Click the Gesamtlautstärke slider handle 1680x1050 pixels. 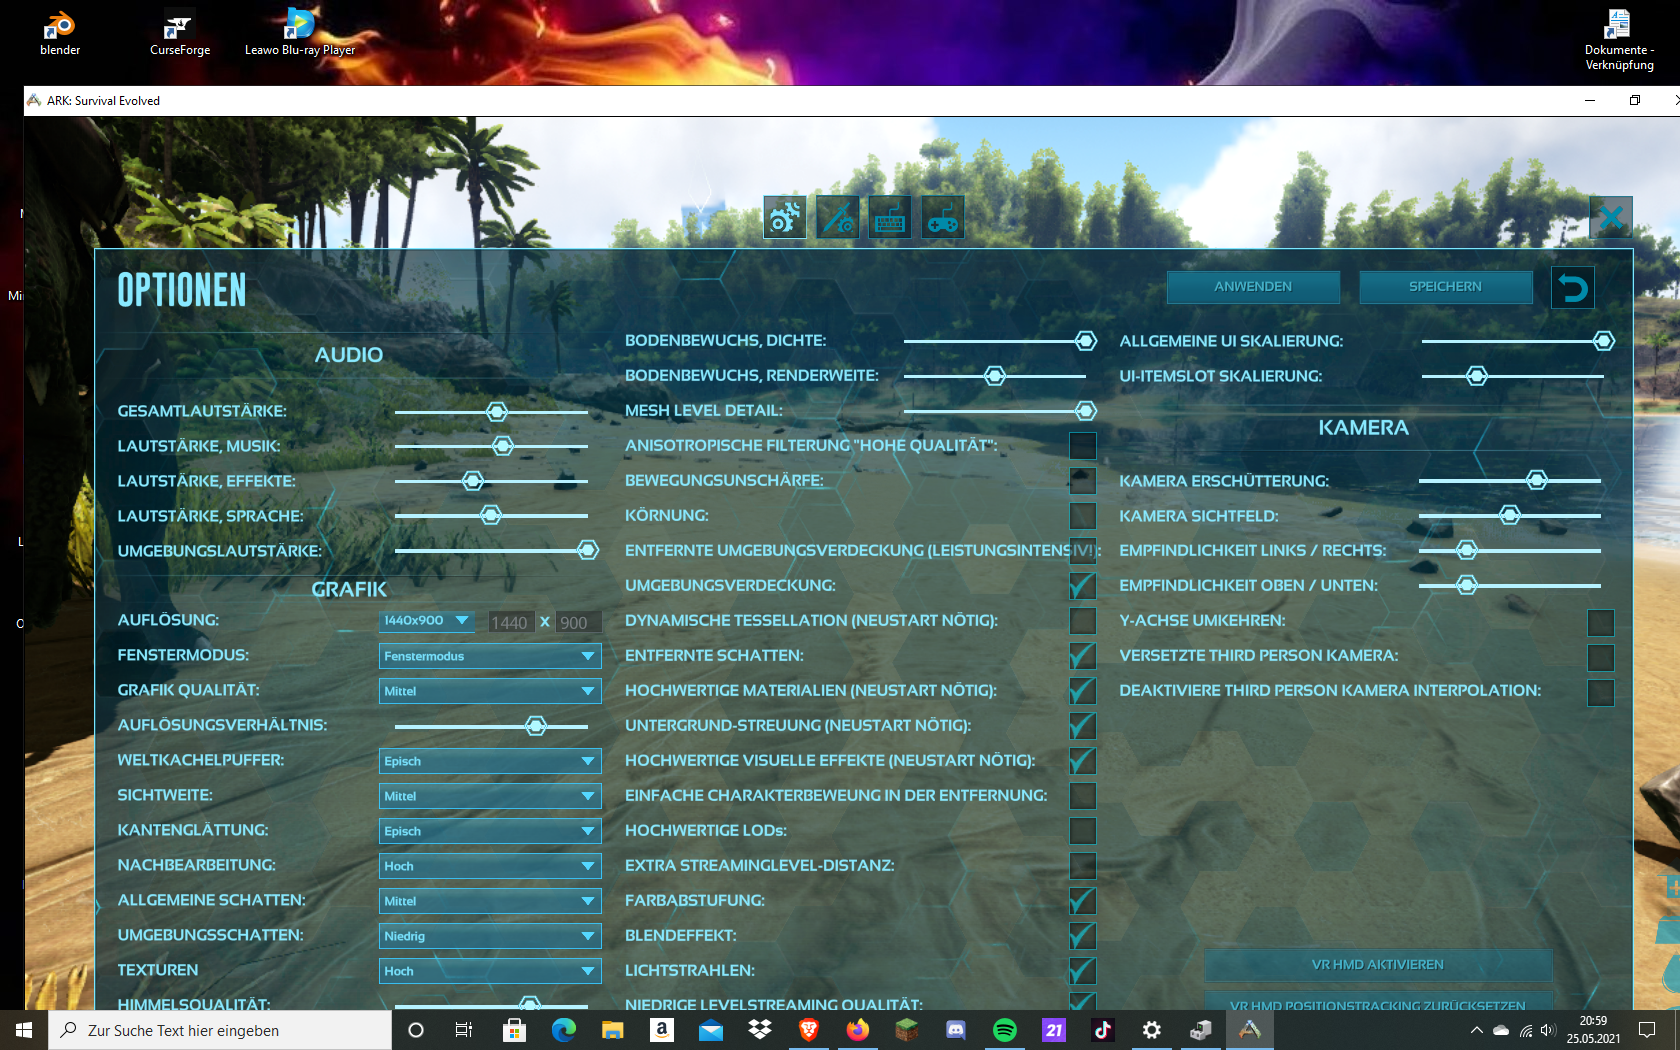[497, 411]
